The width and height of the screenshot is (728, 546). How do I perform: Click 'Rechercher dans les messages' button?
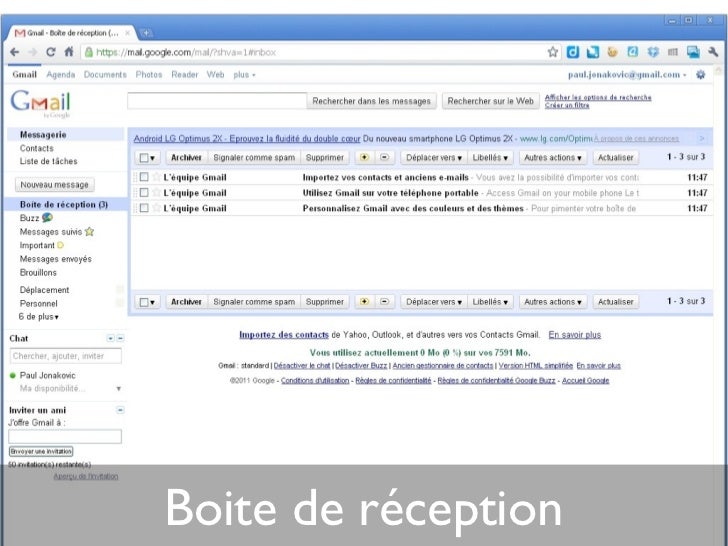pos(371,101)
